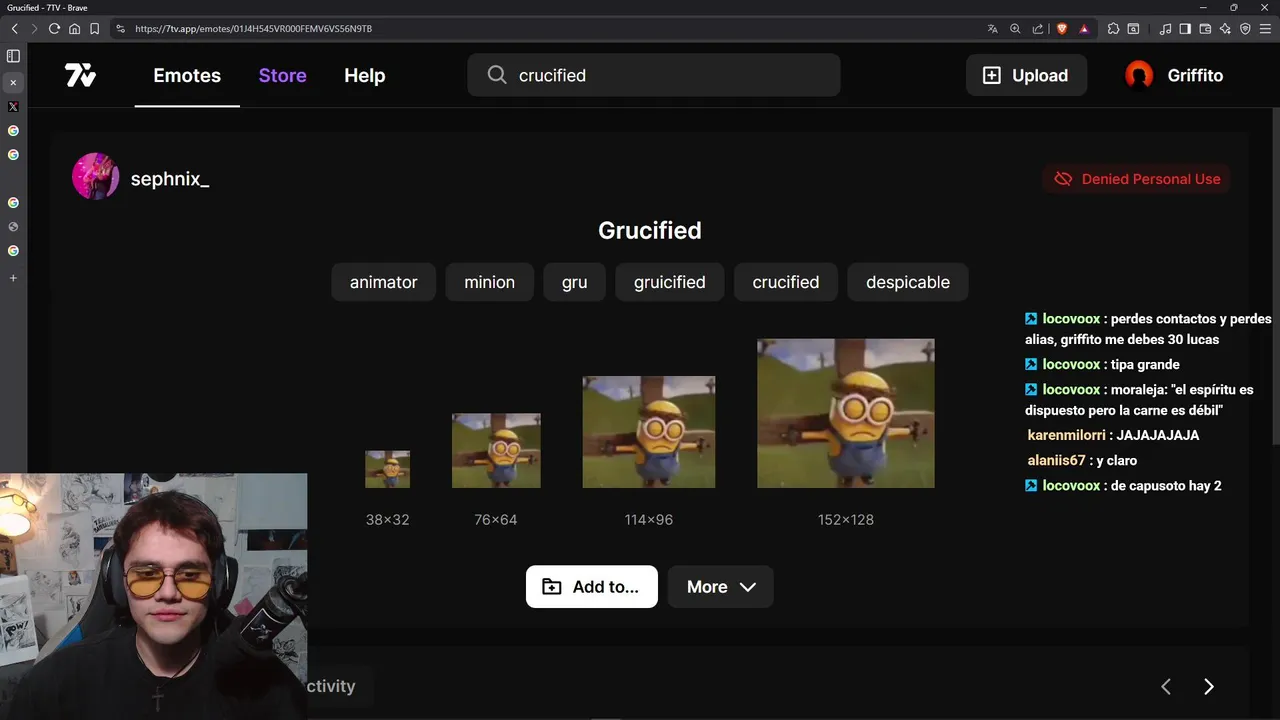This screenshot has height=720, width=1280.
Task: Select the minion tag
Action: click(489, 282)
